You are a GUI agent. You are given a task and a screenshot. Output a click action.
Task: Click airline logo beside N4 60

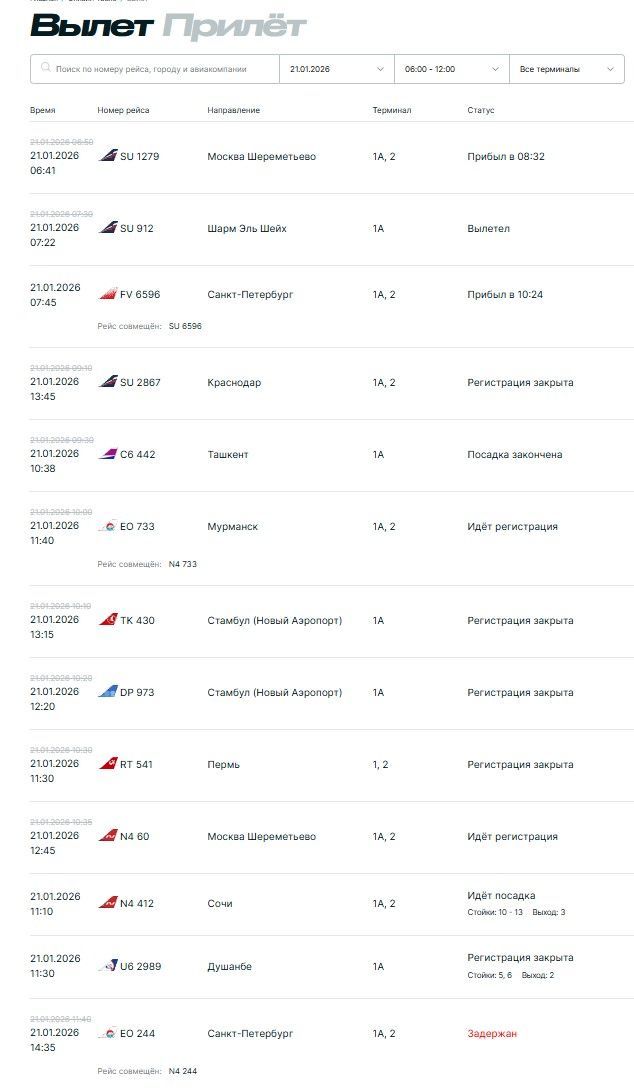[x=108, y=836]
